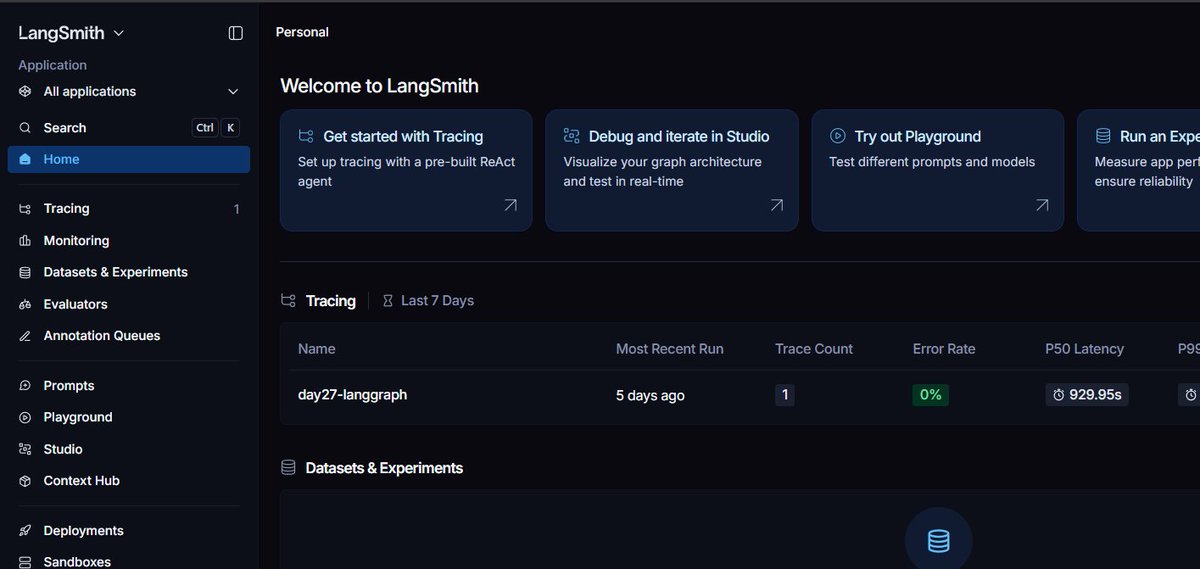The height and width of the screenshot is (569, 1200).
Task: Click the Tracing section heading
Action: click(331, 301)
